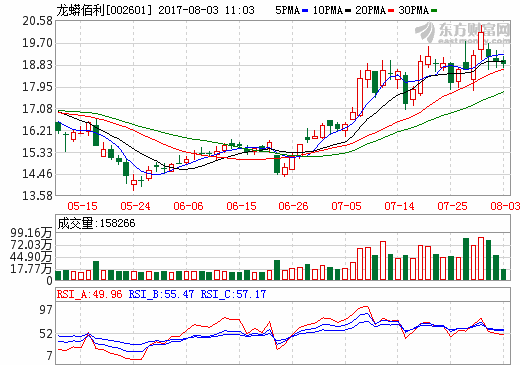
Task: Click the 10PMA black legend marker
Action: coord(348,11)
